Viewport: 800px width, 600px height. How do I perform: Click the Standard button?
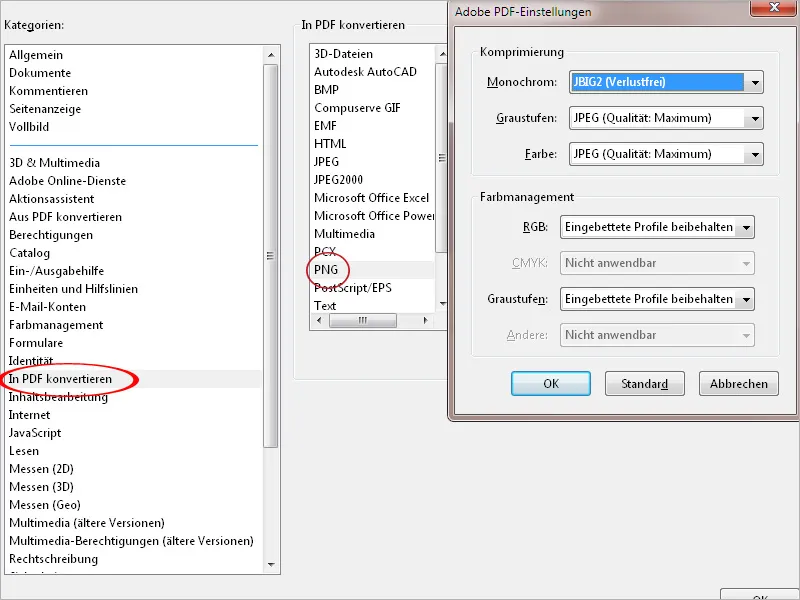point(644,384)
